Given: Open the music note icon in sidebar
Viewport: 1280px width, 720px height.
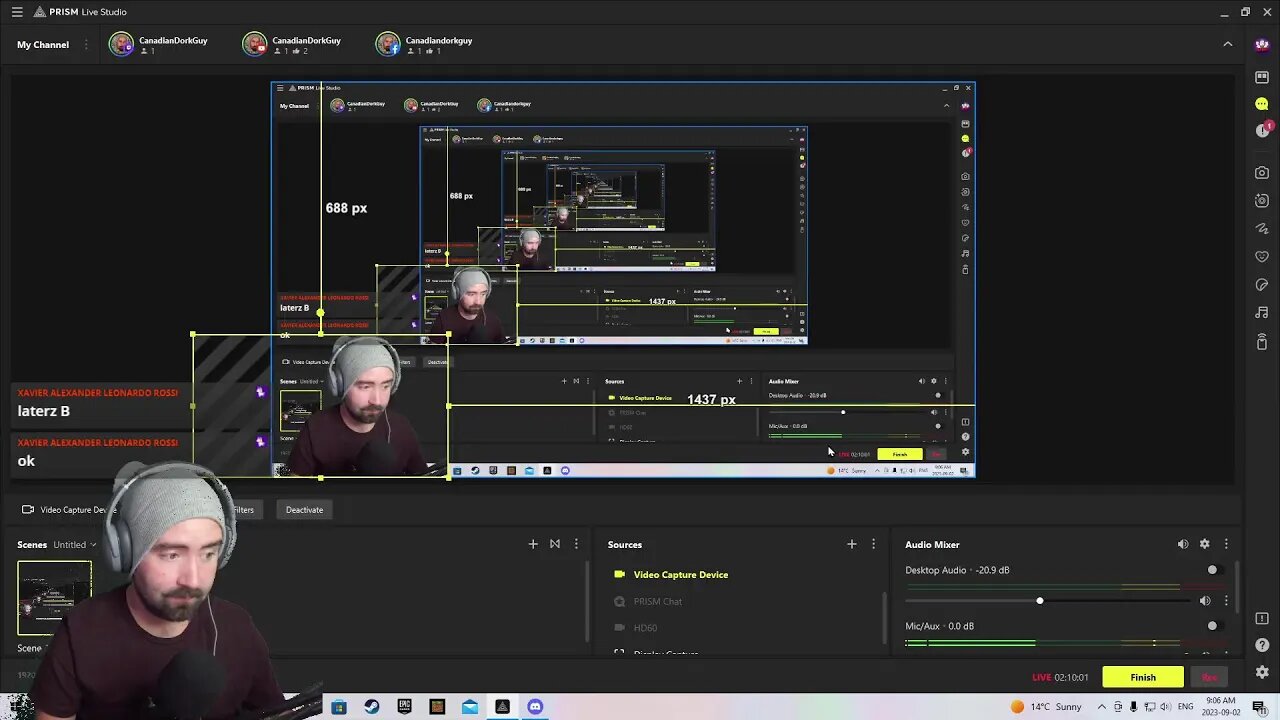Looking at the screenshot, I should point(1262,313).
